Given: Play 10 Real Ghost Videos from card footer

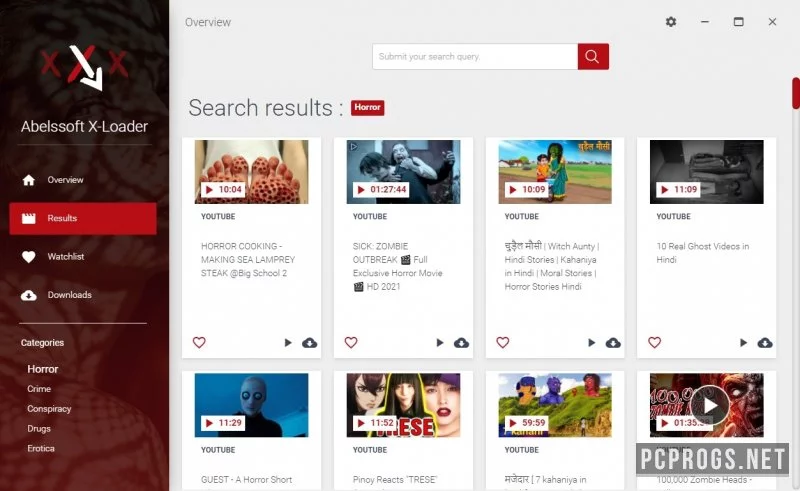Looking at the screenshot, I should 743,343.
